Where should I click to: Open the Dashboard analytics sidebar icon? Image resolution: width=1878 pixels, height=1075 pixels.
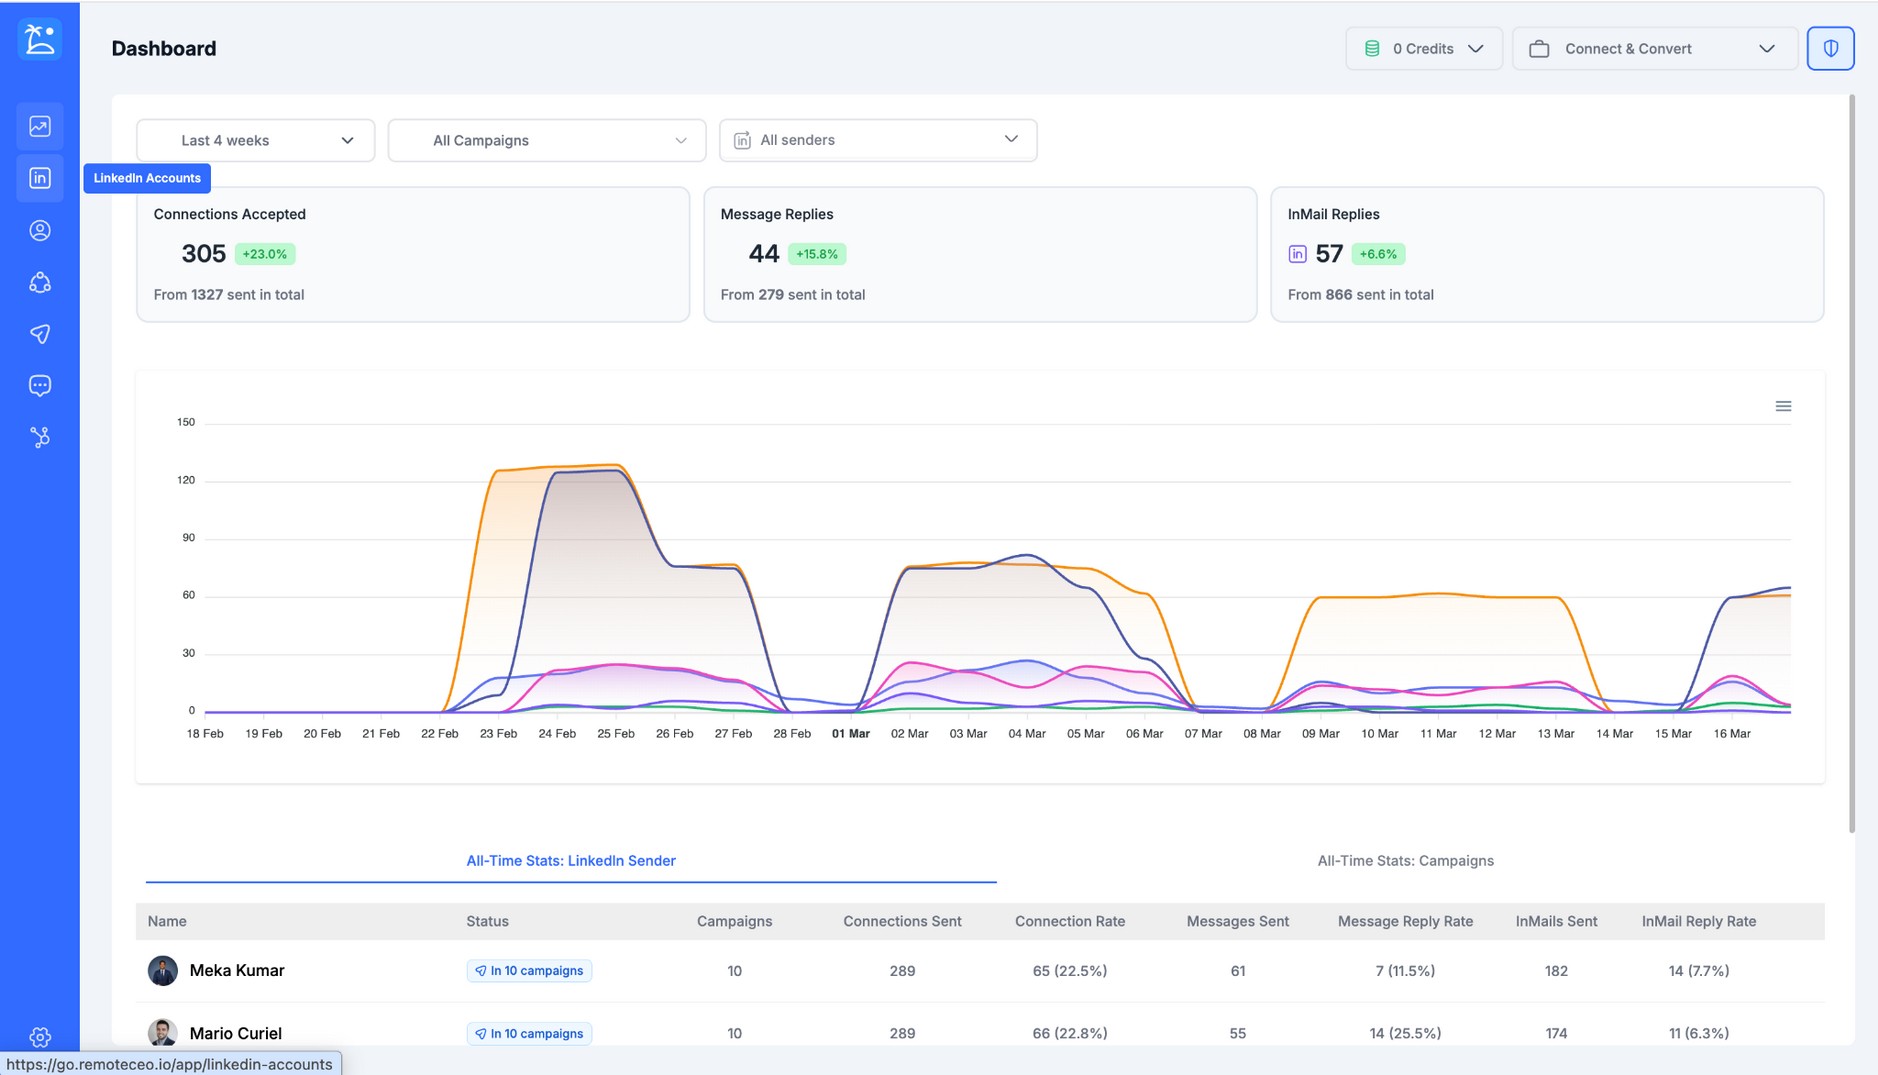tap(40, 126)
